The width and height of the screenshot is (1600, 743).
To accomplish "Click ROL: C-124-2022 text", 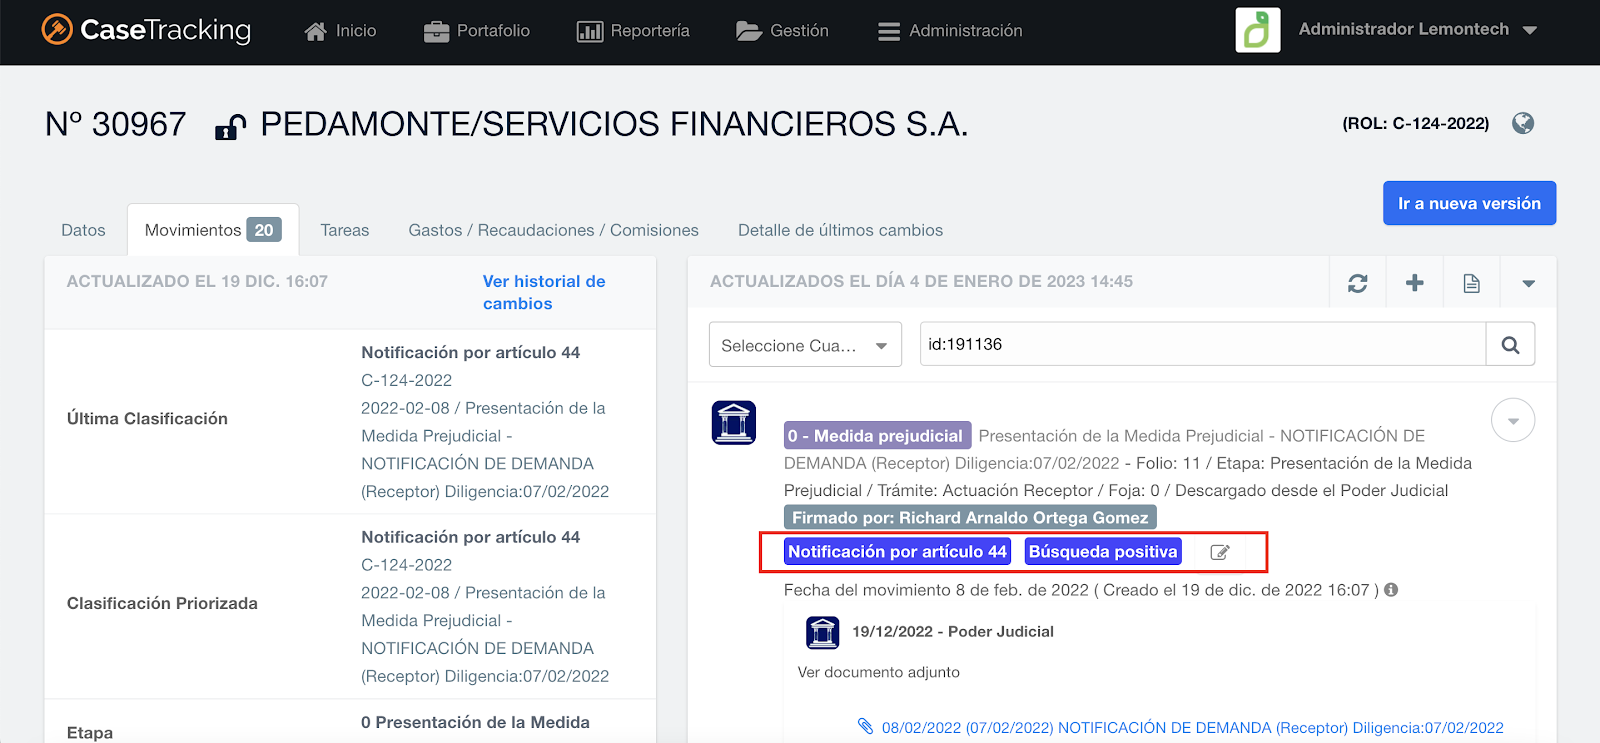I will (1416, 123).
